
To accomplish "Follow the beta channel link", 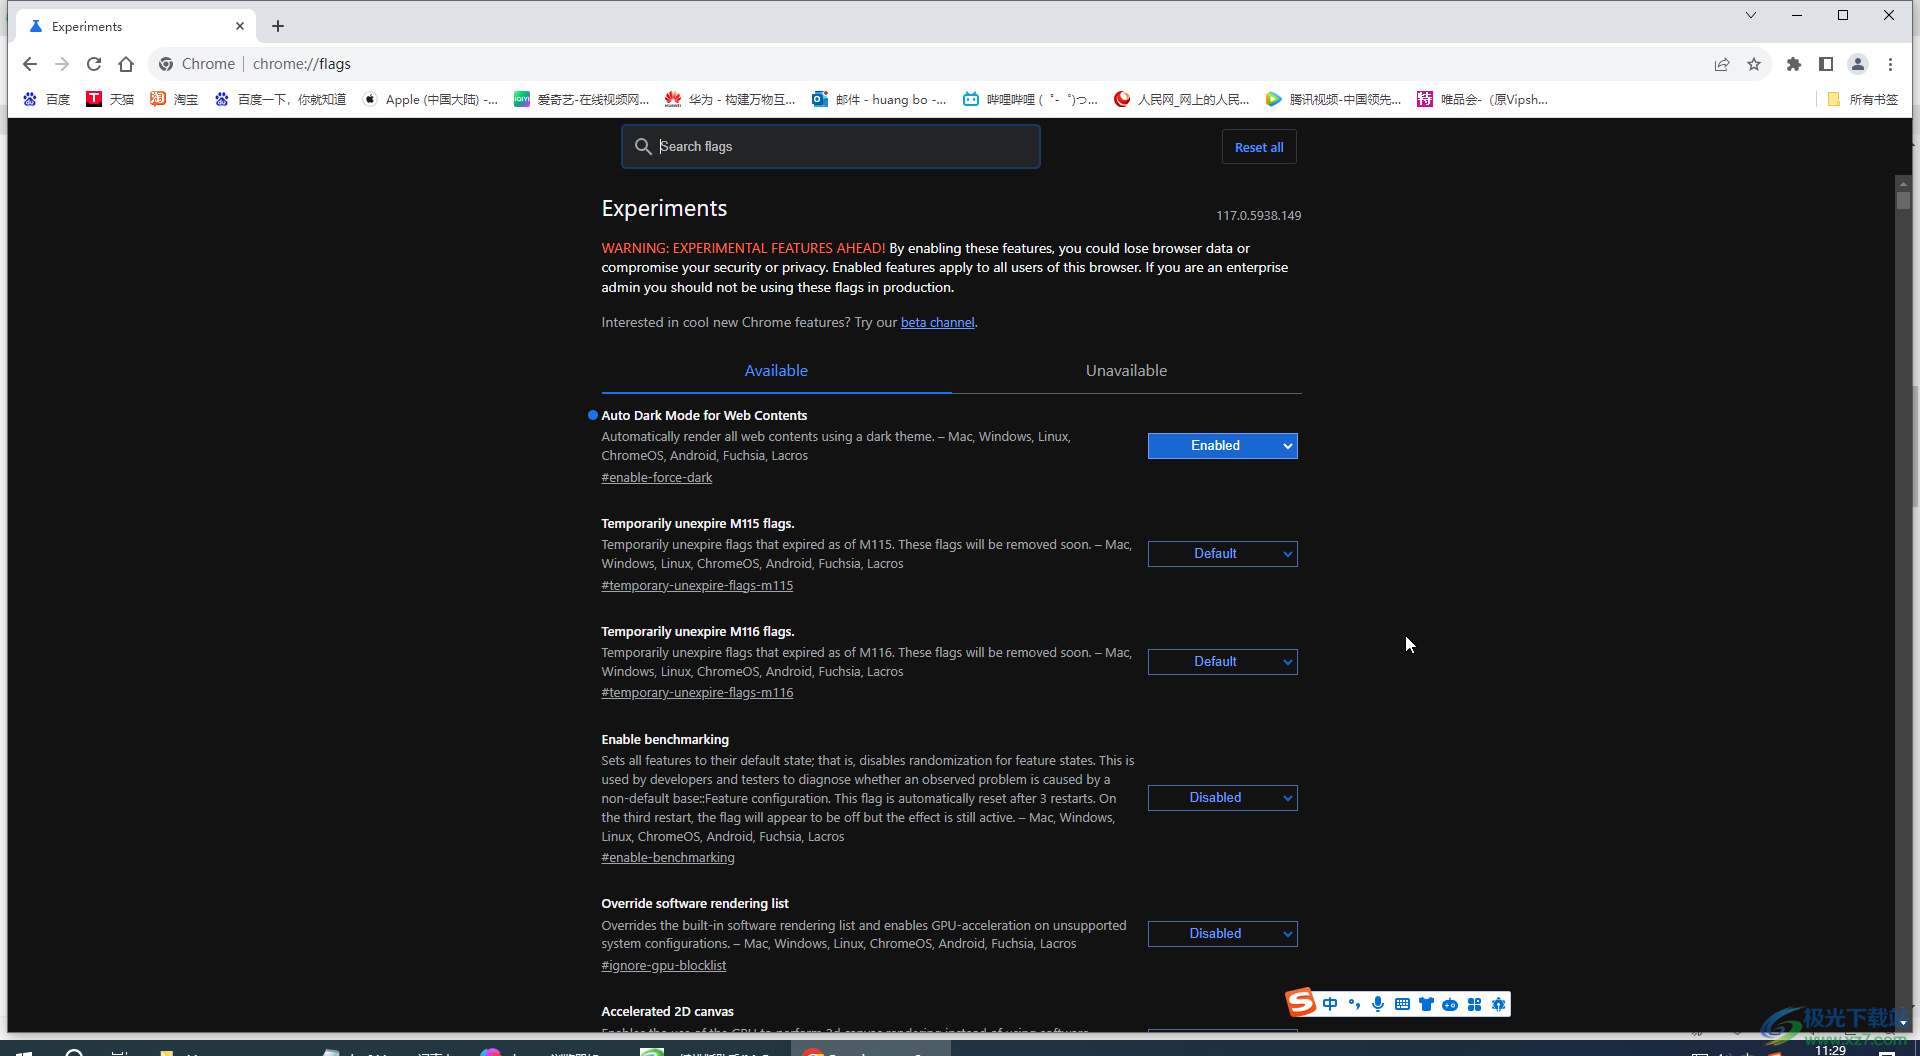I will pos(937,322).
